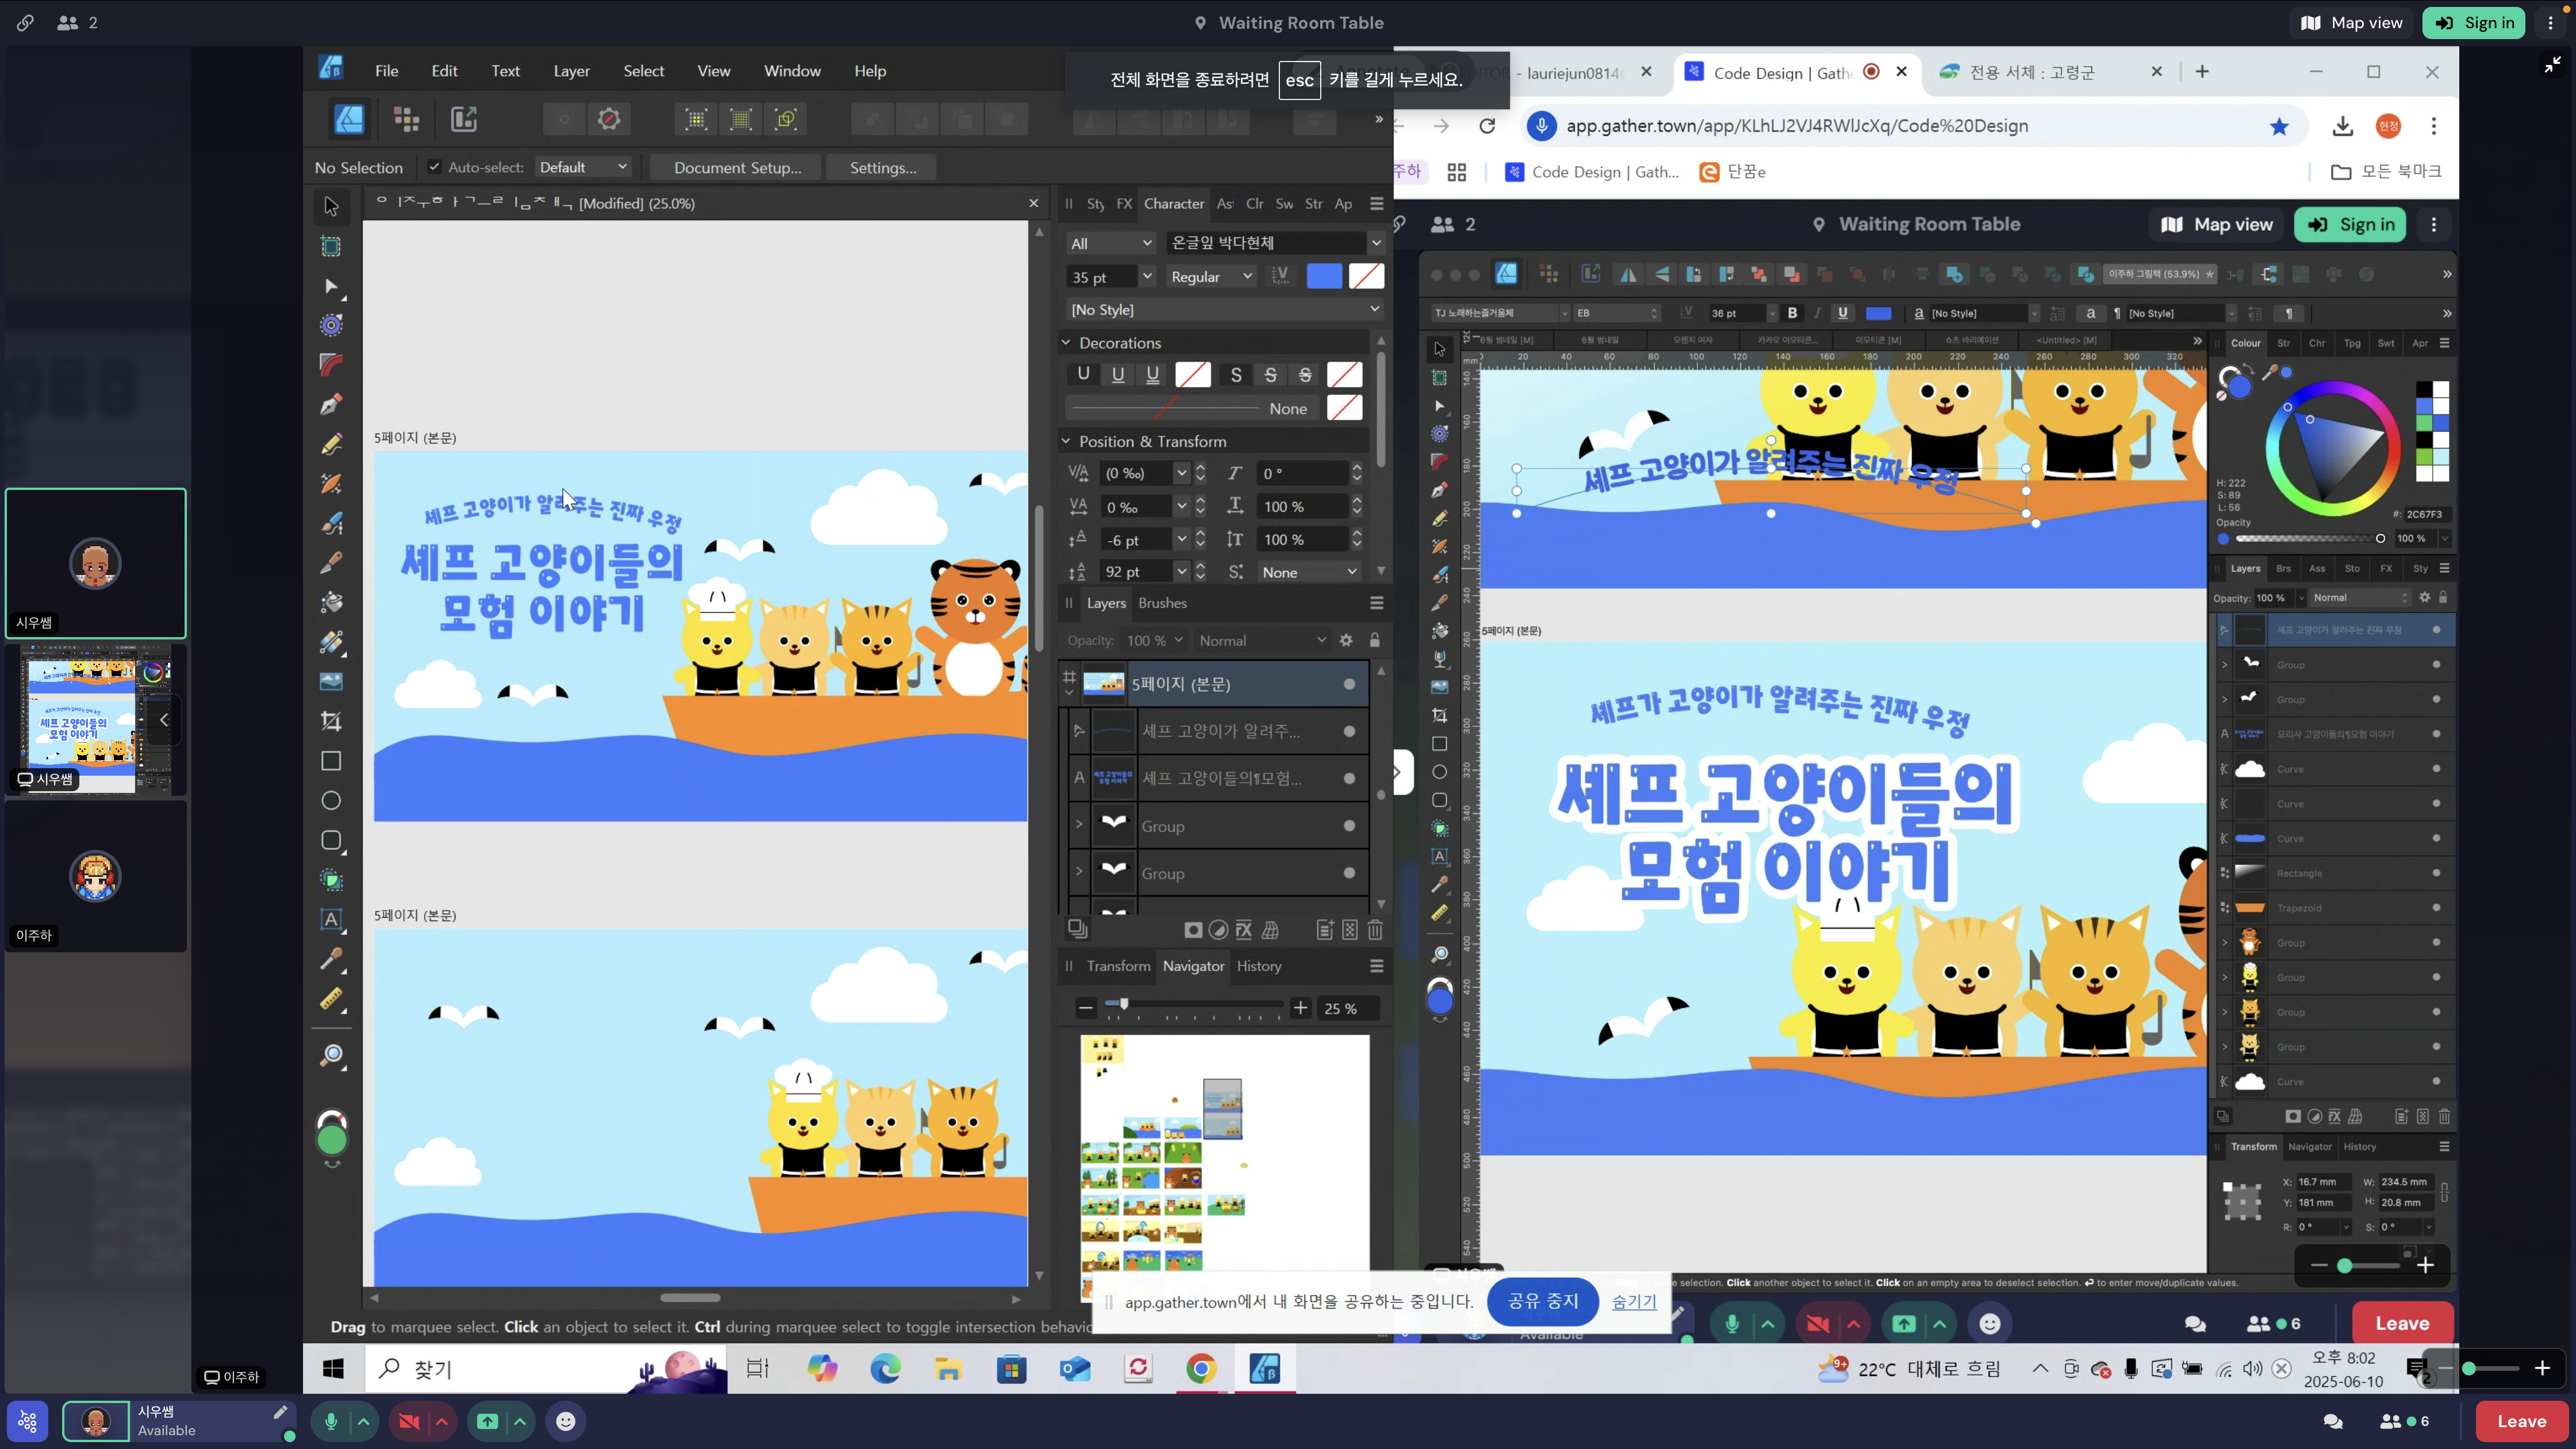The image size is (2576, 1449).
Task: Open the Auto-select Default dropdown
Action: pyautogui.click(x=583, y=167)
